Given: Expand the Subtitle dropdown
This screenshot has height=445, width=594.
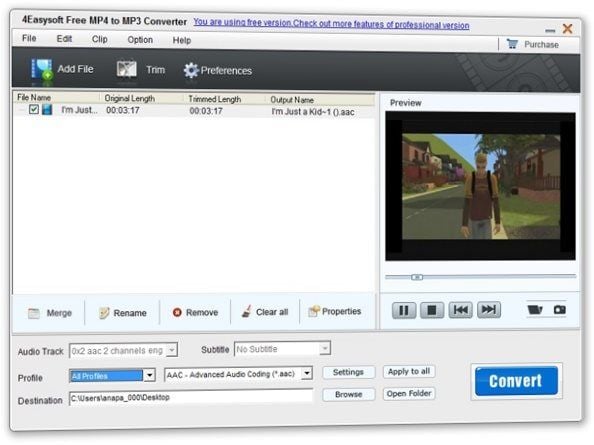Looking at the screenshot, I should [325, 348].
